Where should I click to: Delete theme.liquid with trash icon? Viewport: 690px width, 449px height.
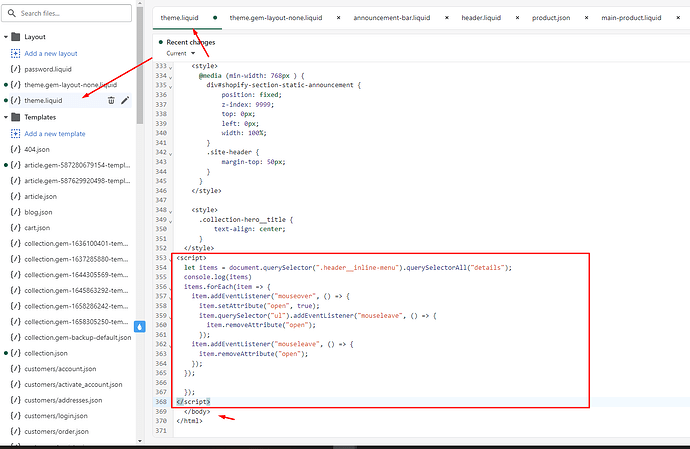click(x=111, y=100)
